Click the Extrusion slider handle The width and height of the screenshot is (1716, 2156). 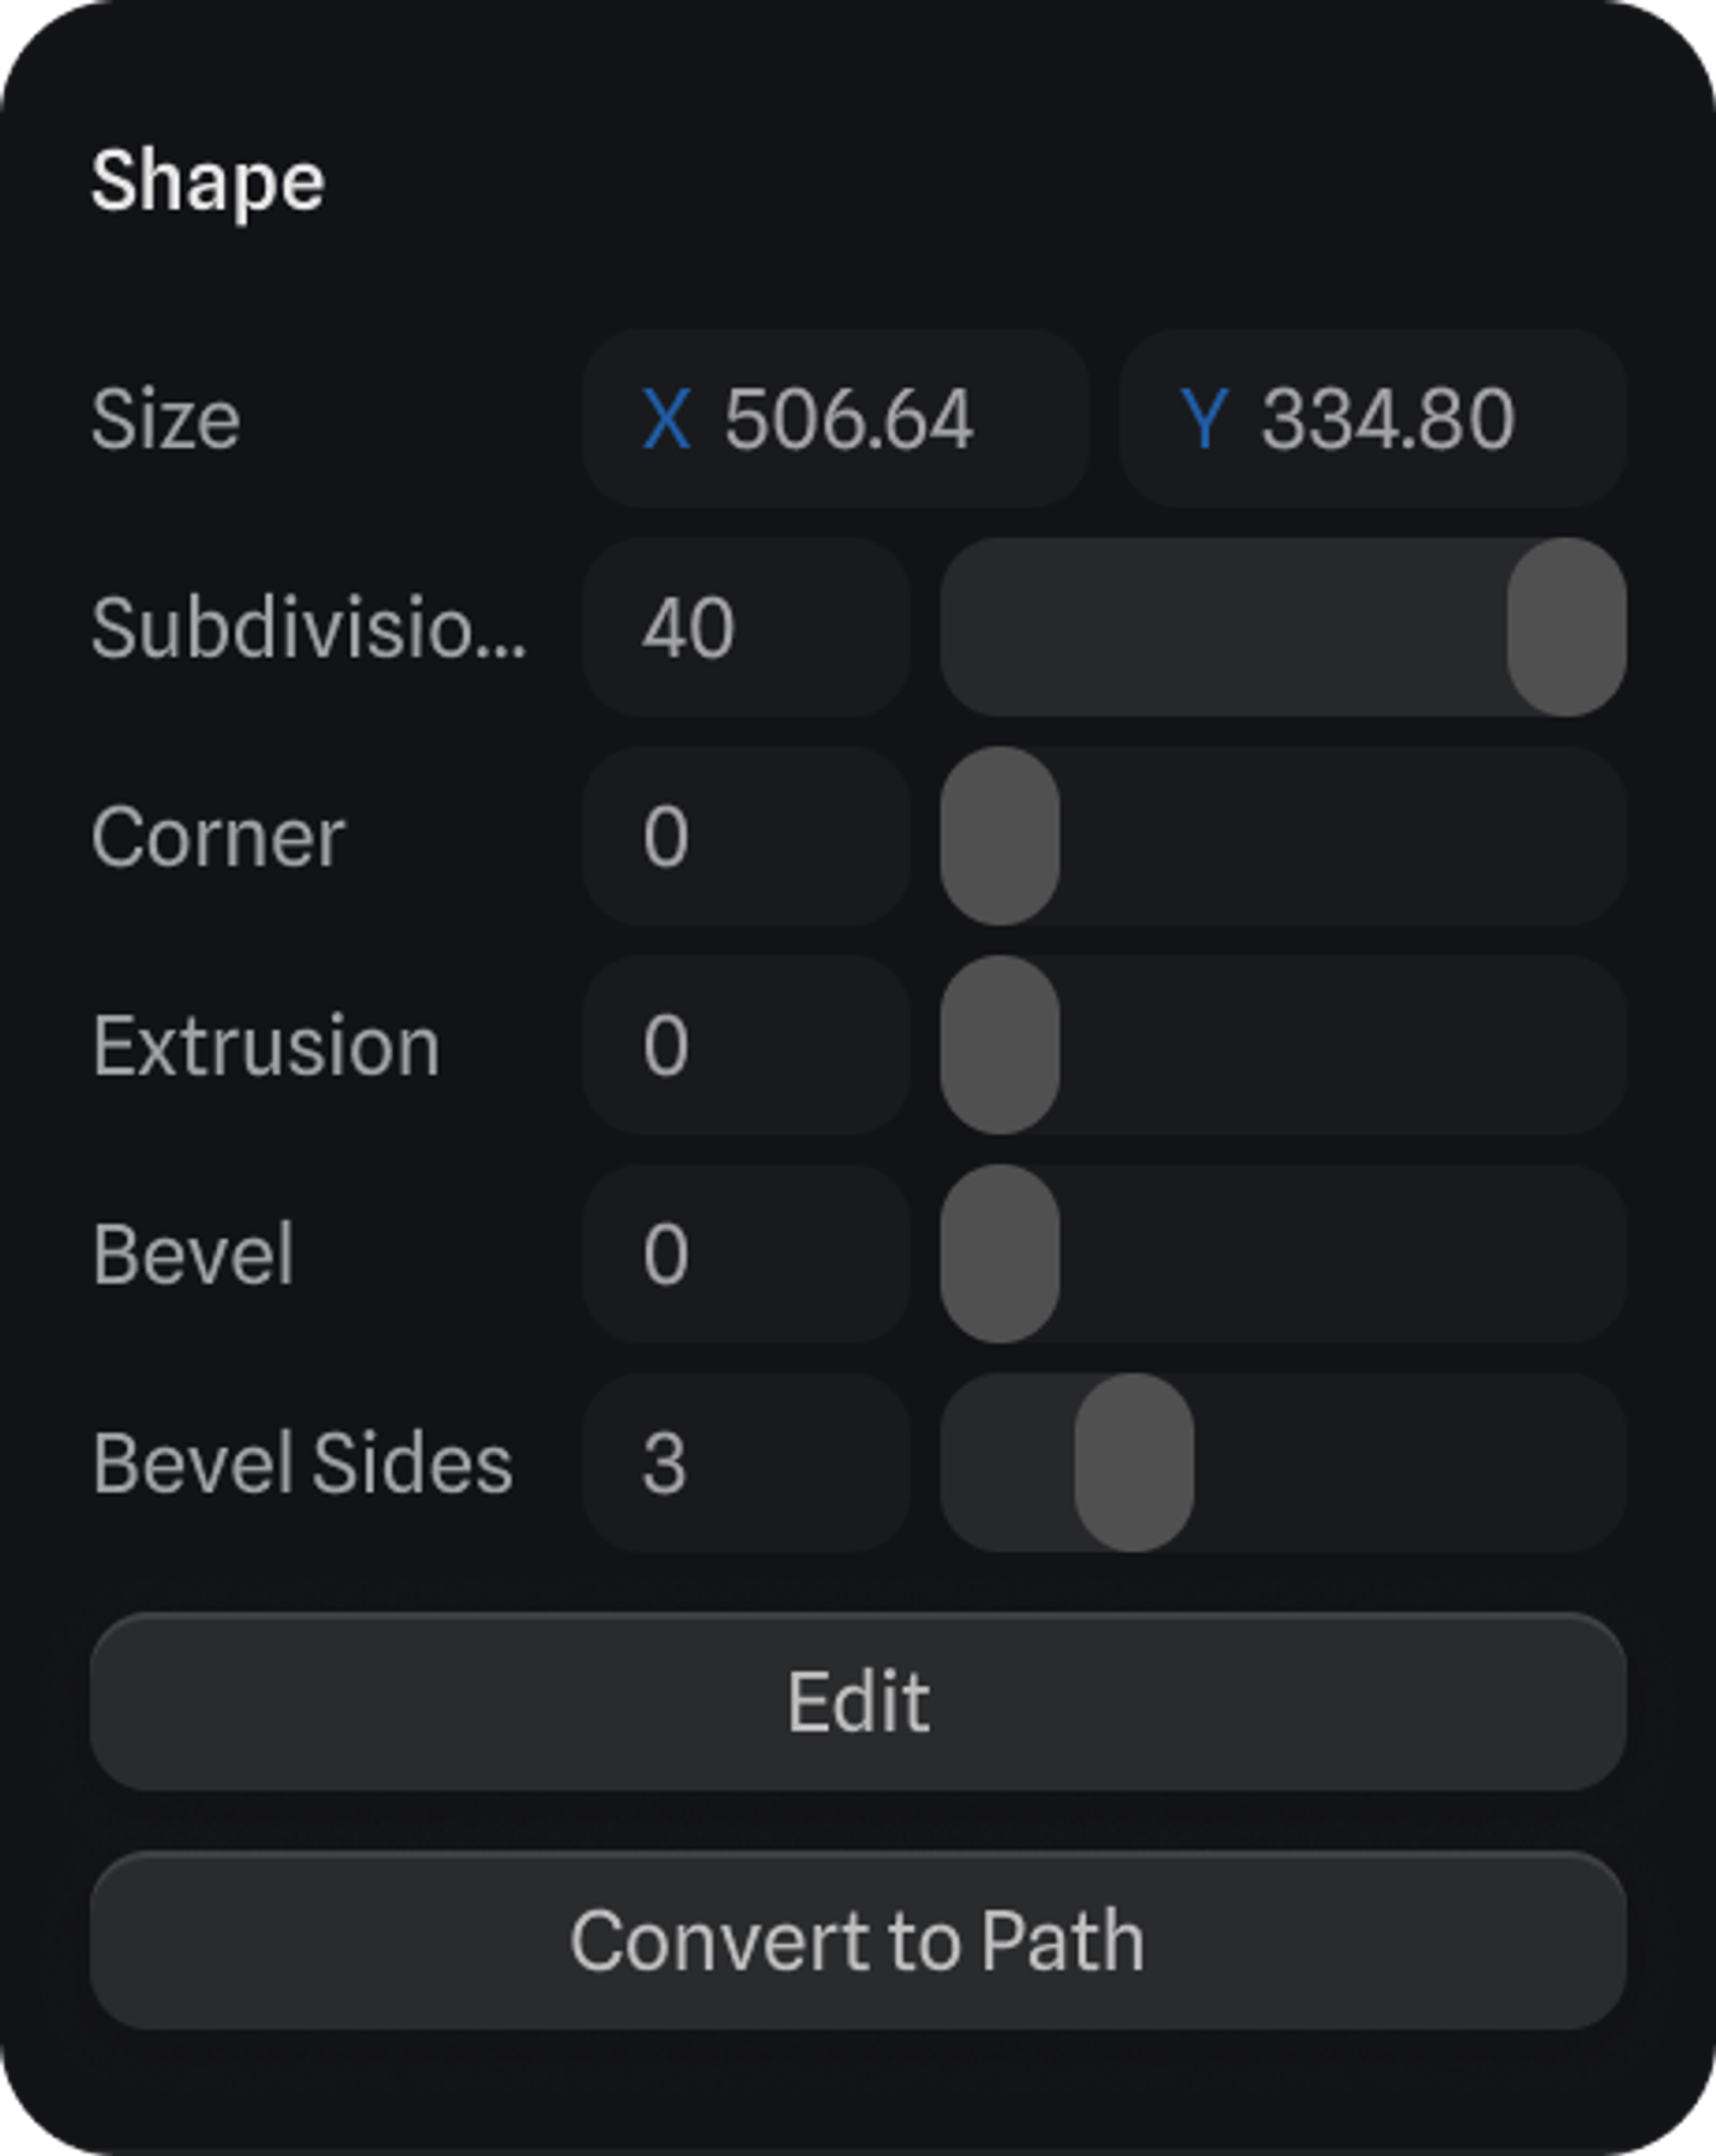[x=1000, y=1046]
